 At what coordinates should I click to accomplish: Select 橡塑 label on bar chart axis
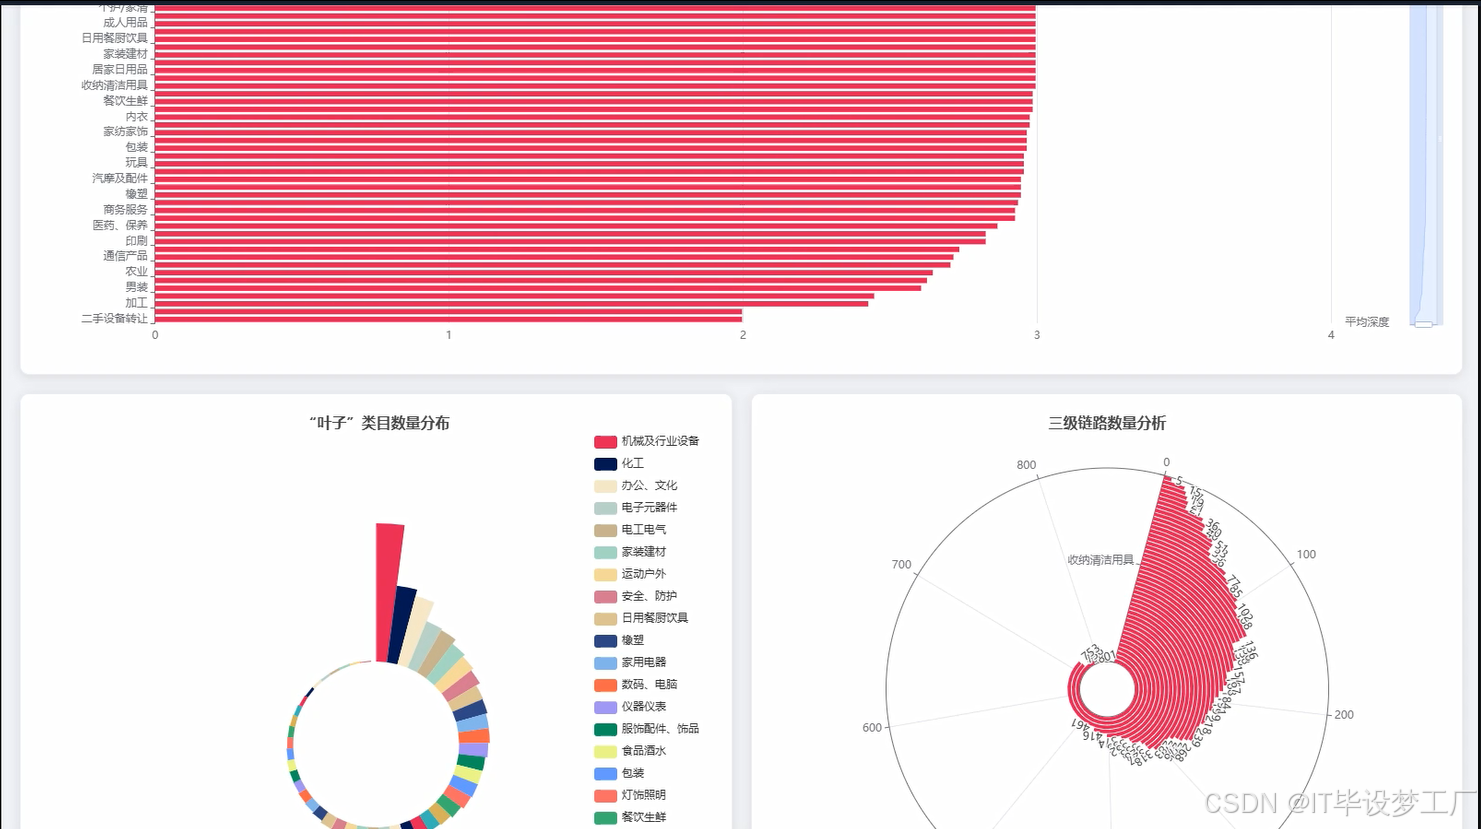point(136,194)
